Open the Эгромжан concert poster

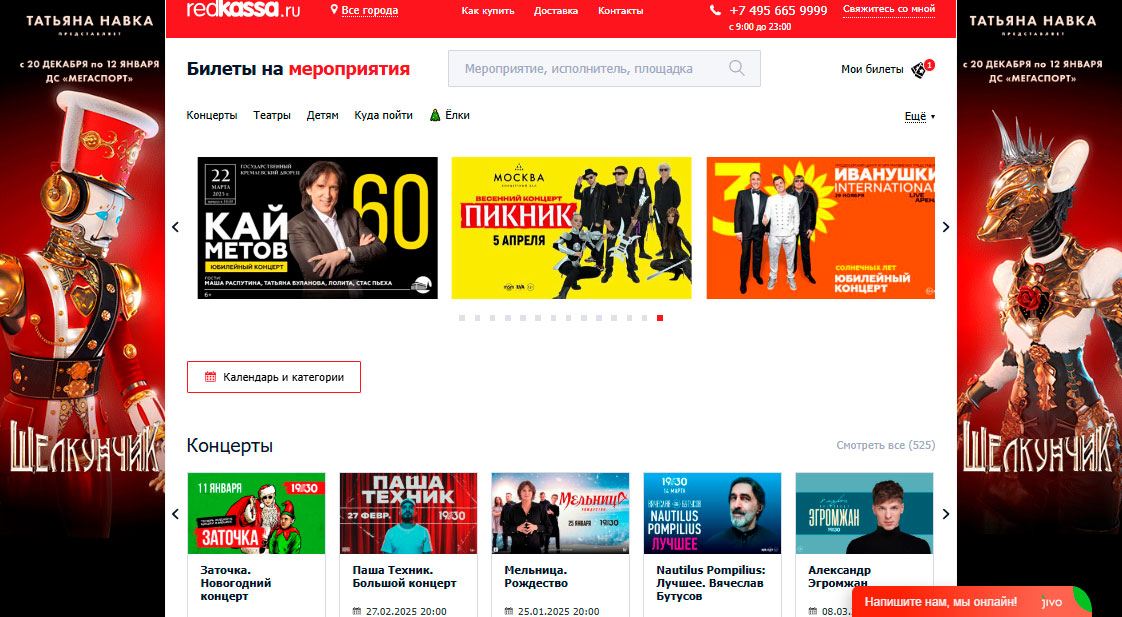[864, 513]
